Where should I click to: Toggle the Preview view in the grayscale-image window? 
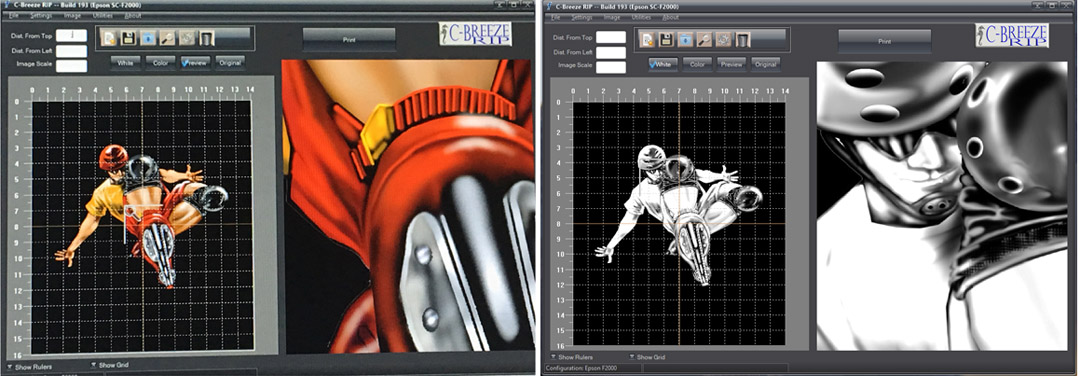click(x=731, y=64)
